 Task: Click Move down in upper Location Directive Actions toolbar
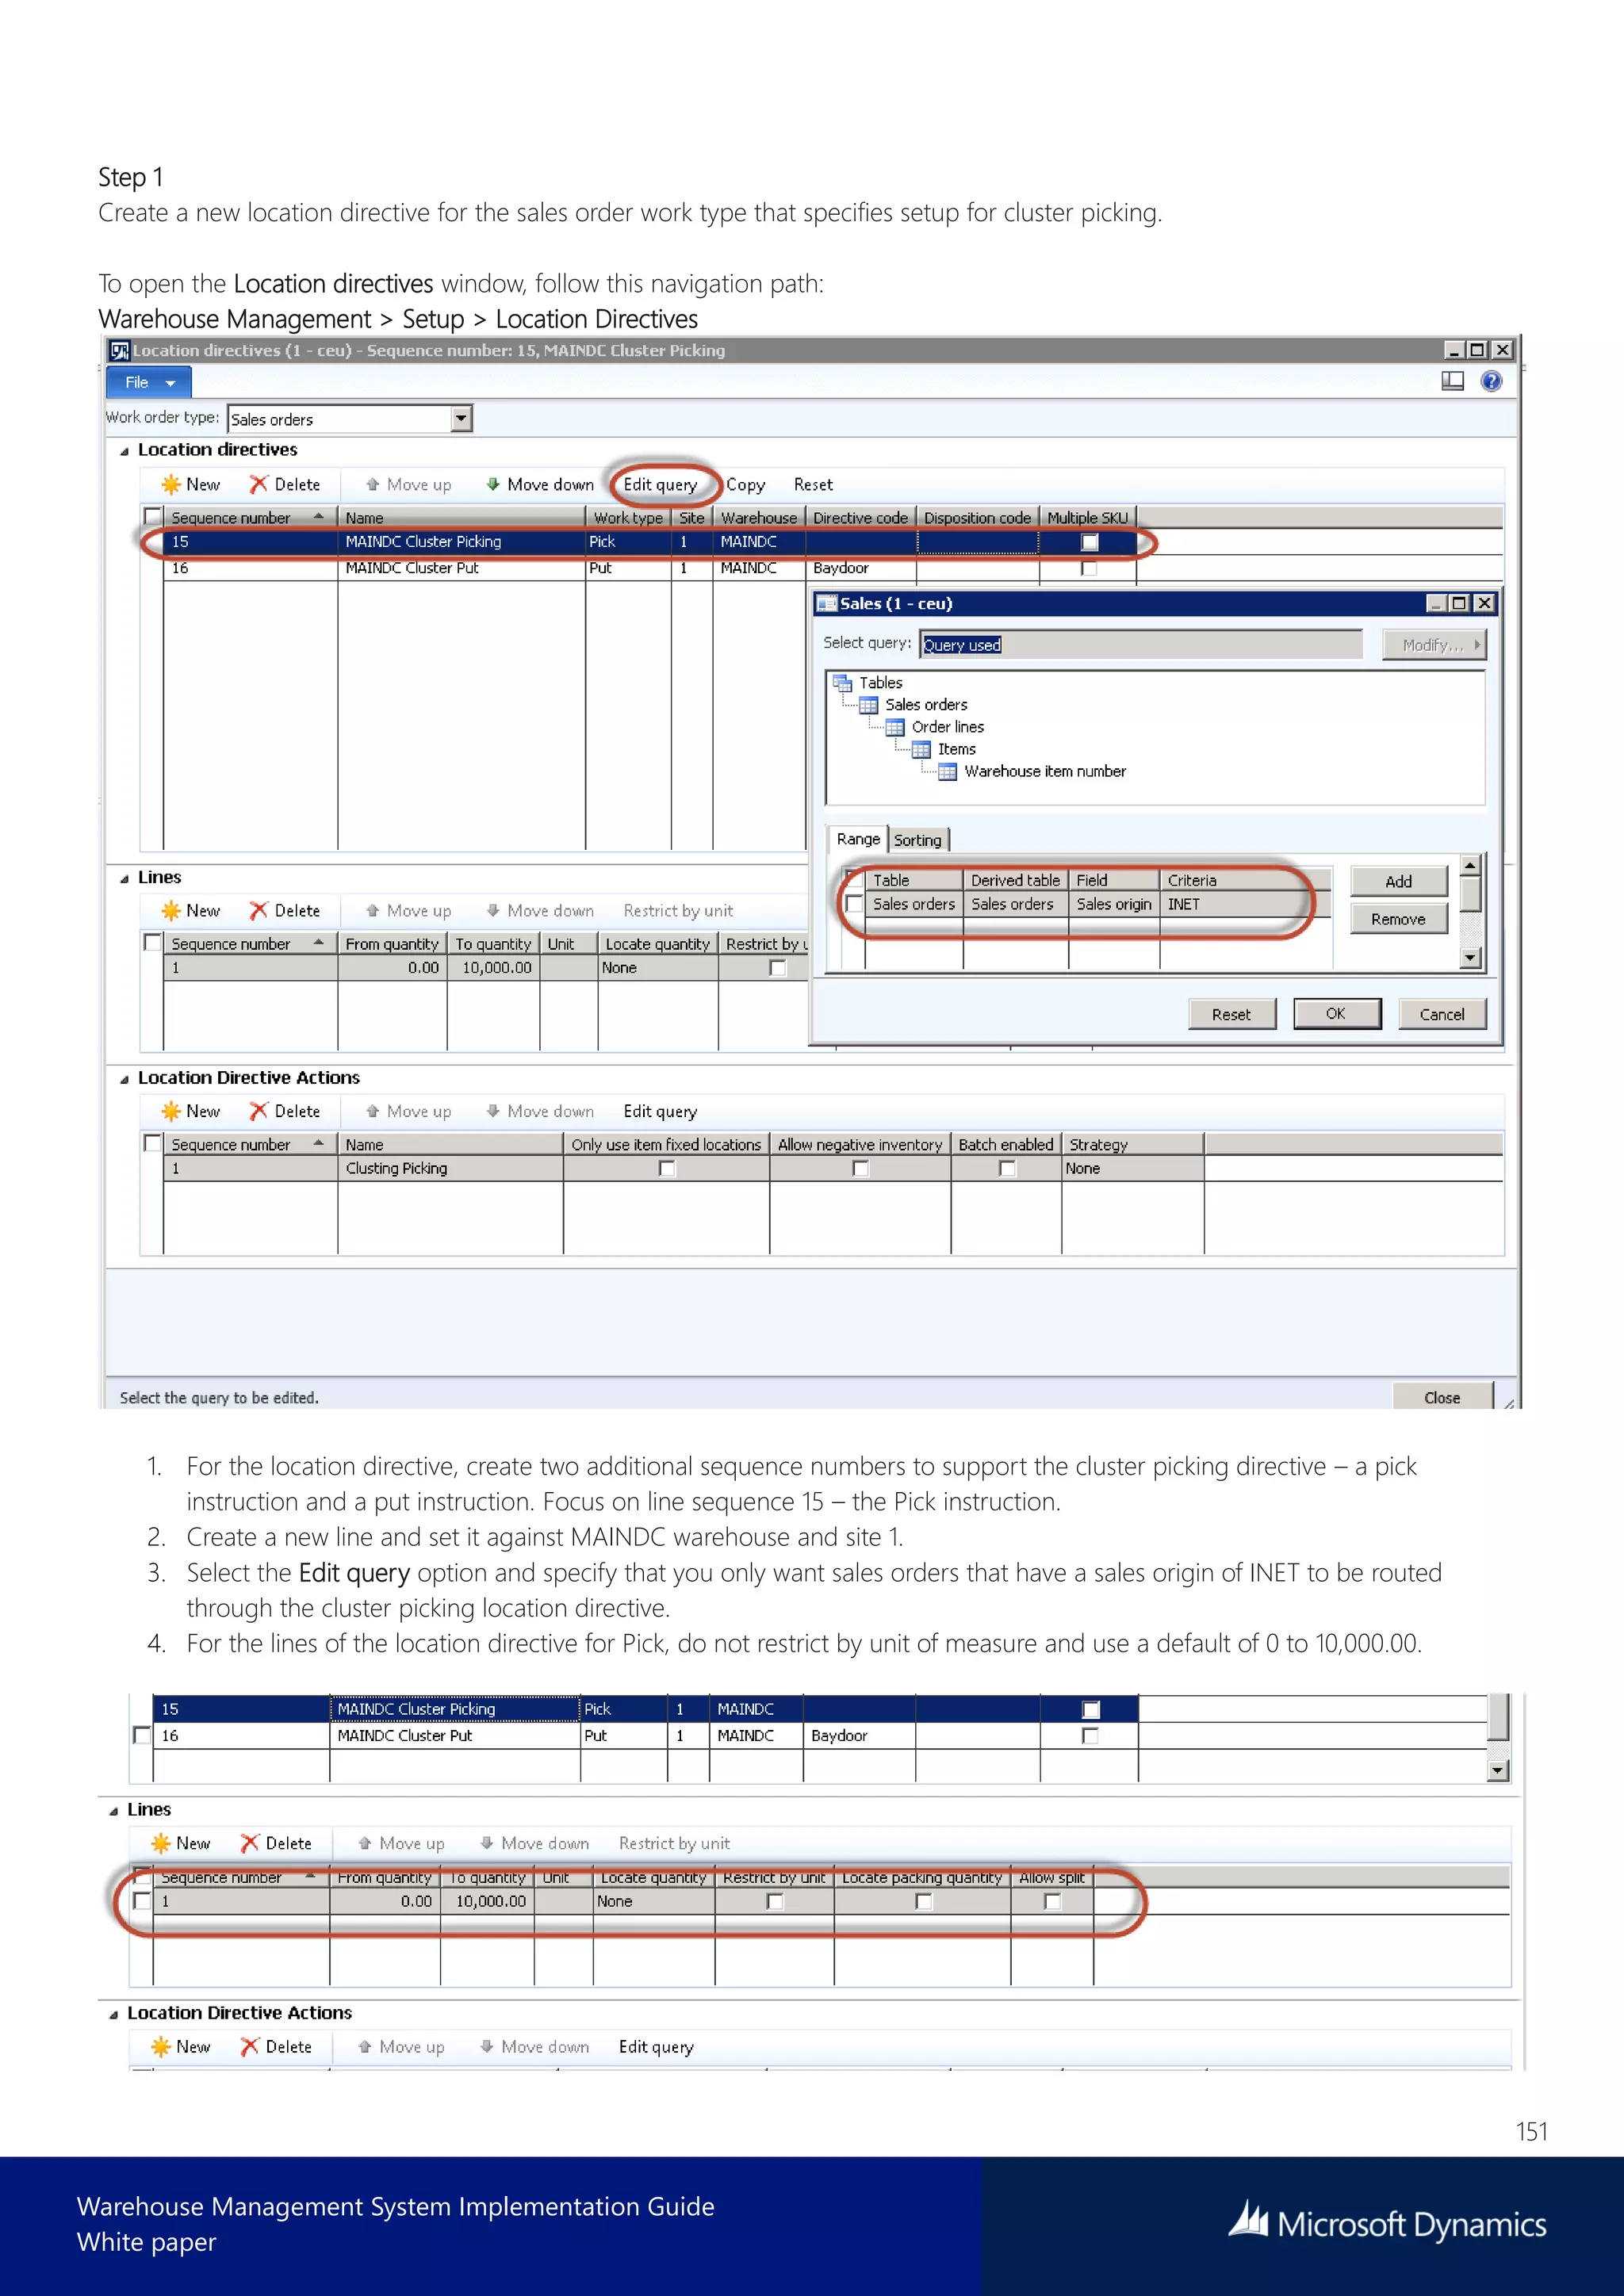click(x=540, y=1111)
